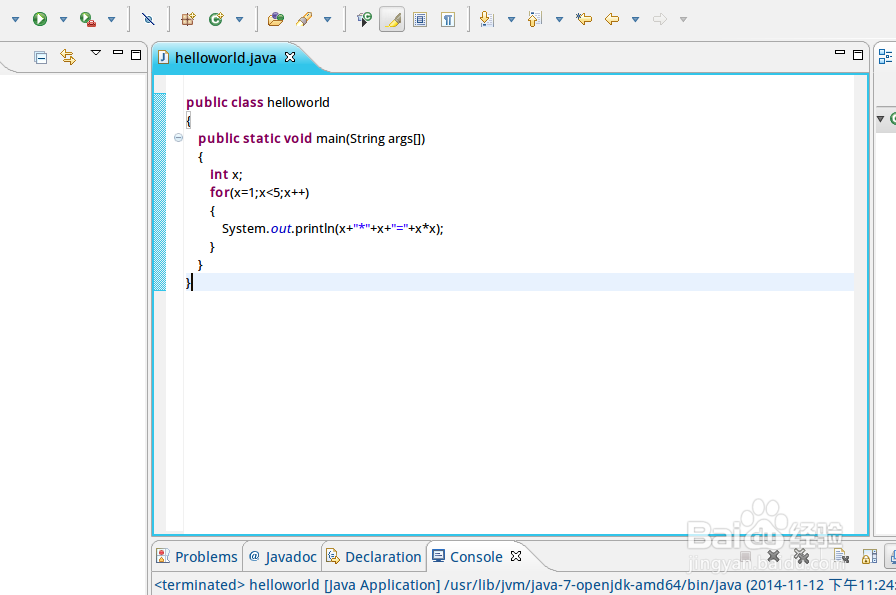Open the Next Annotation dropdown arrow
The width and height of the screenshot is (896, 595).
pyautogui.click(x=511, y=19)
